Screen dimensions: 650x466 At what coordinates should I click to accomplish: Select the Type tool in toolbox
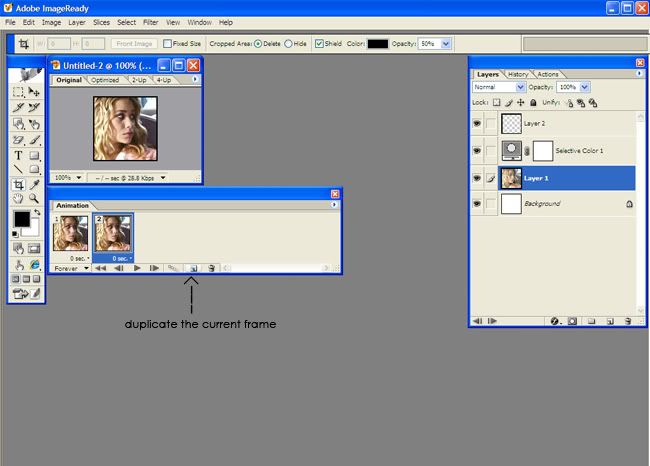point(19,156)
